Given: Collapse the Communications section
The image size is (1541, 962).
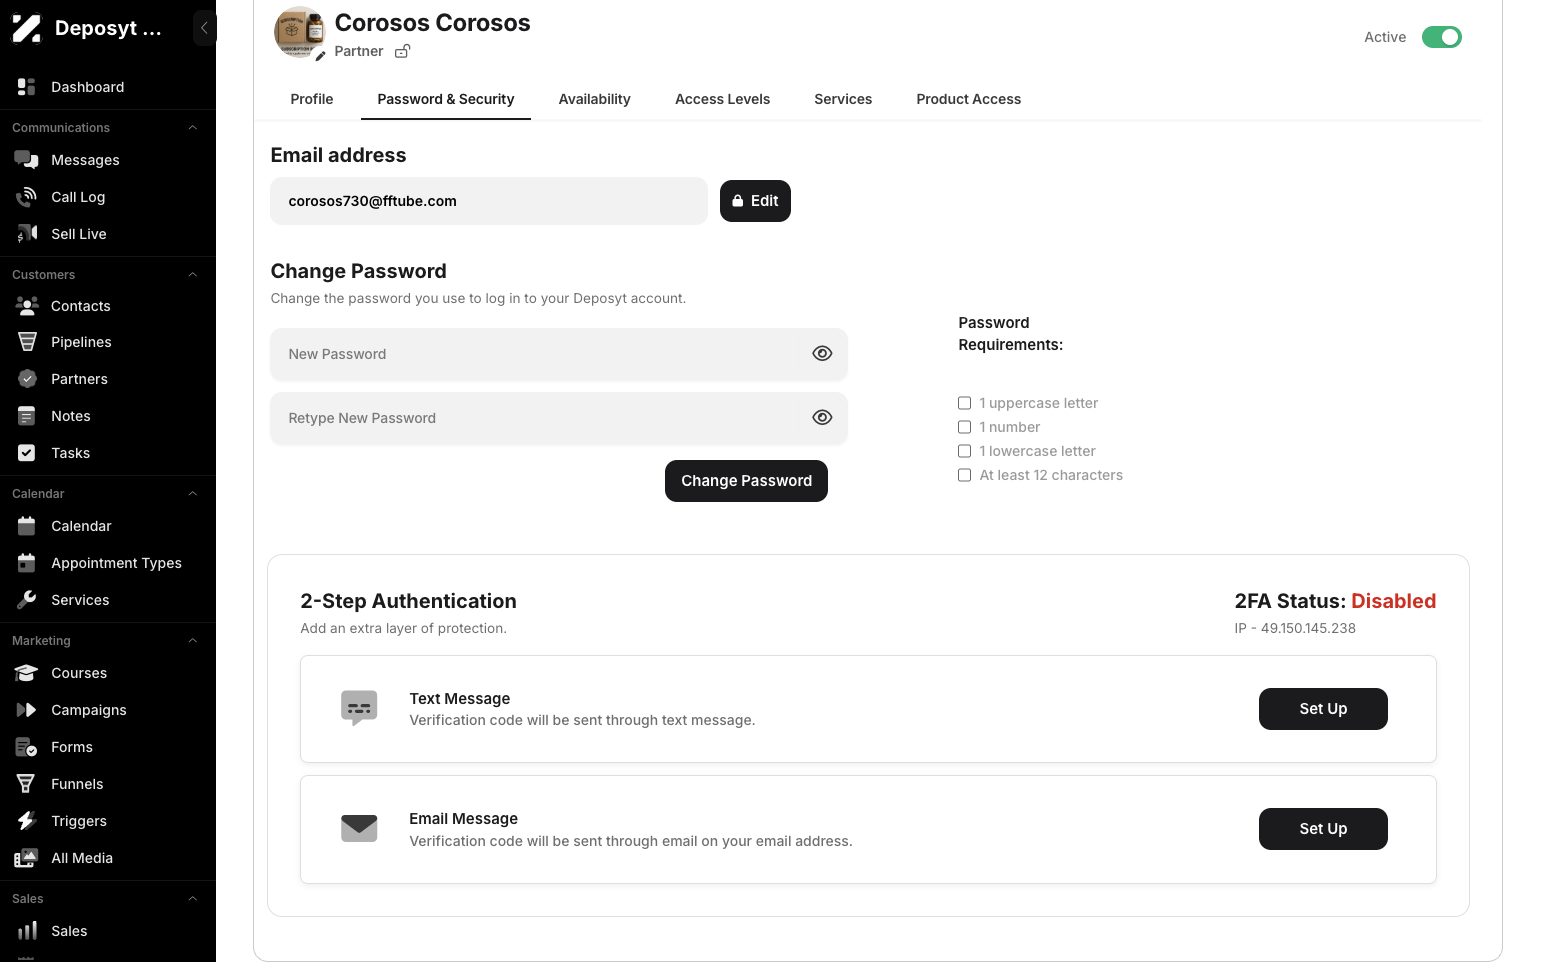Looking at the screenshot, I should click(193, 128).
